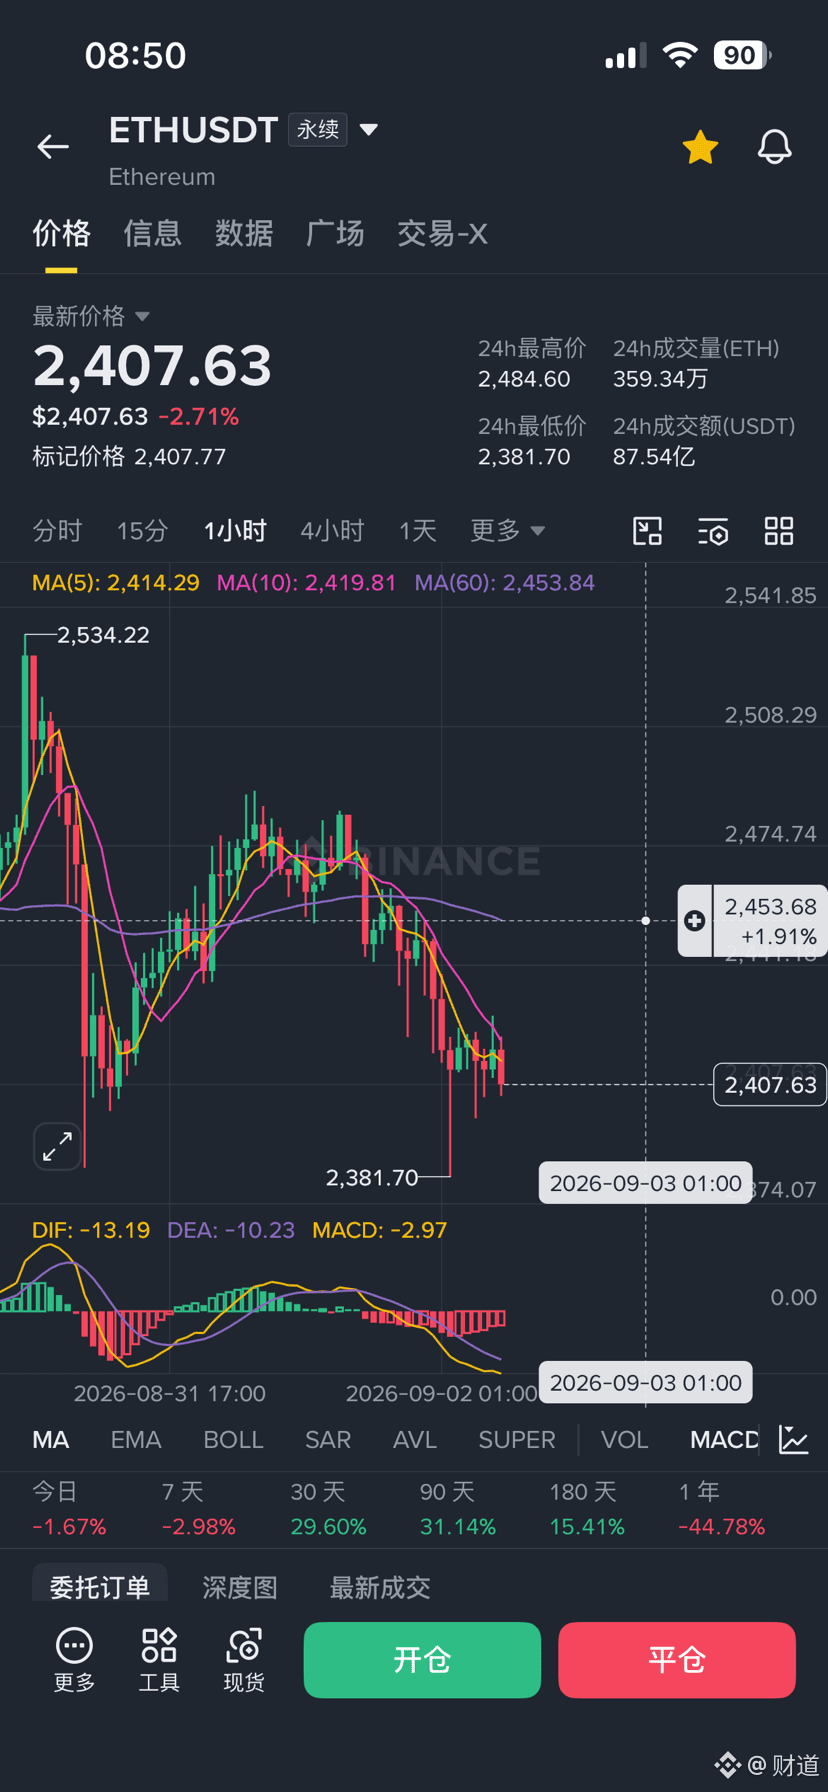Expand the 永续 contract type dropdown arrow

[369, 129]
